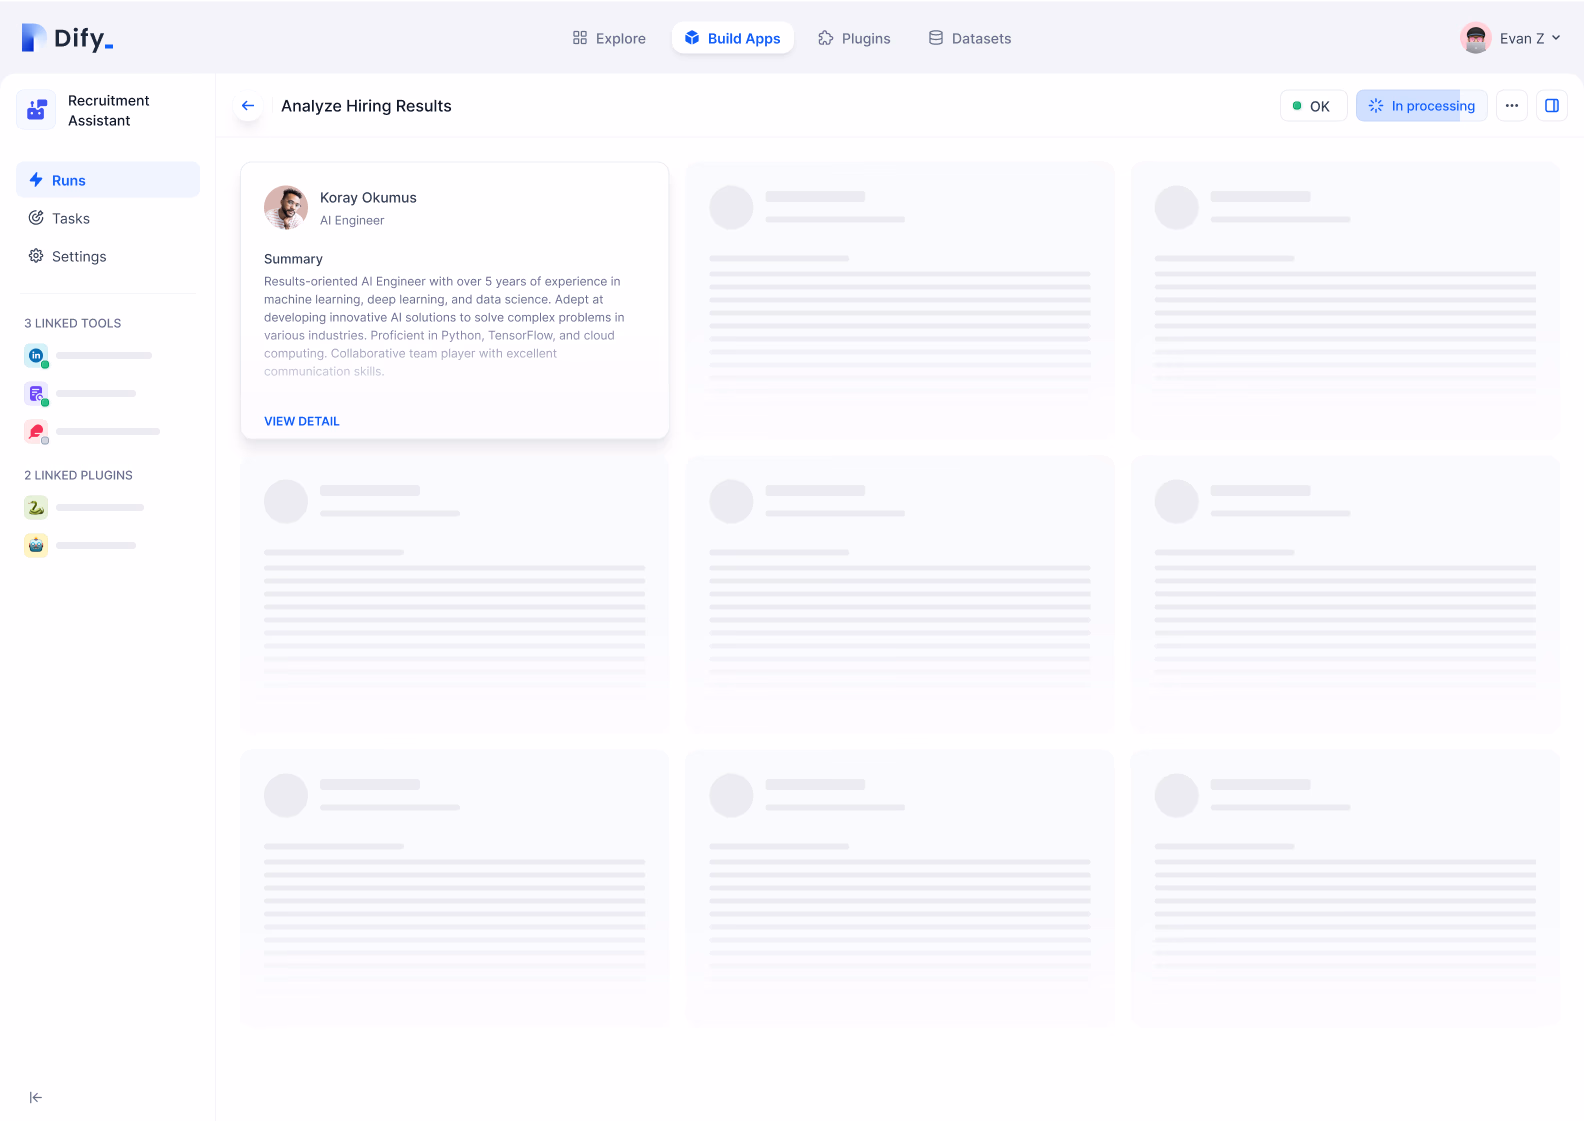
Task: Collapse the sidebar with the arrow icon
Action: 36,1097
